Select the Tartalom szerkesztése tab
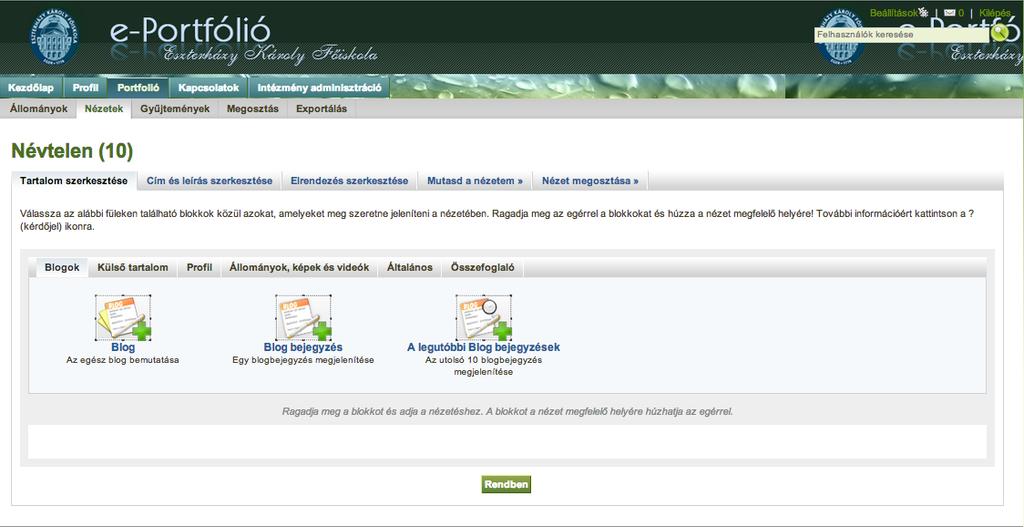 [x=74, y=181]
